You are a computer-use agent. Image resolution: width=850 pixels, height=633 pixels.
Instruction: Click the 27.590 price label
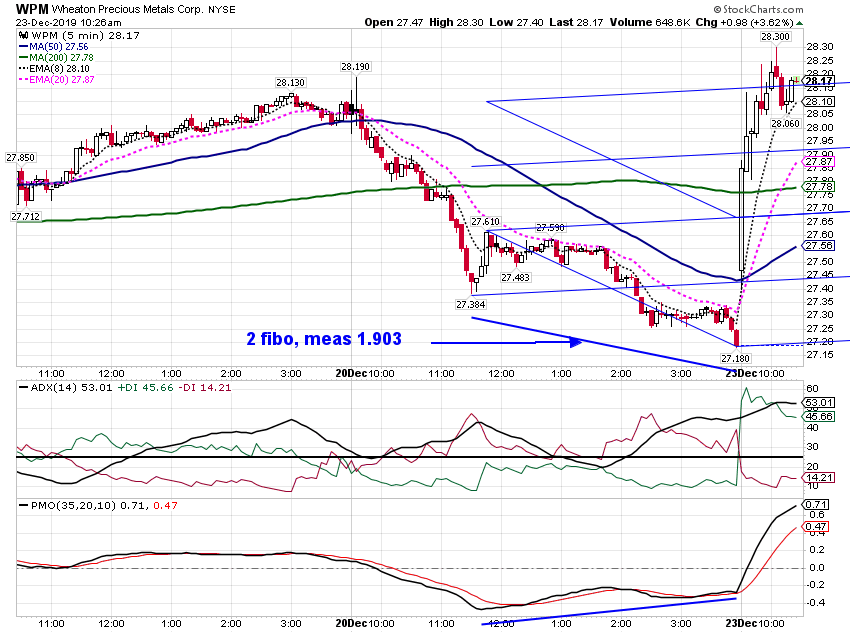(550, 228)
